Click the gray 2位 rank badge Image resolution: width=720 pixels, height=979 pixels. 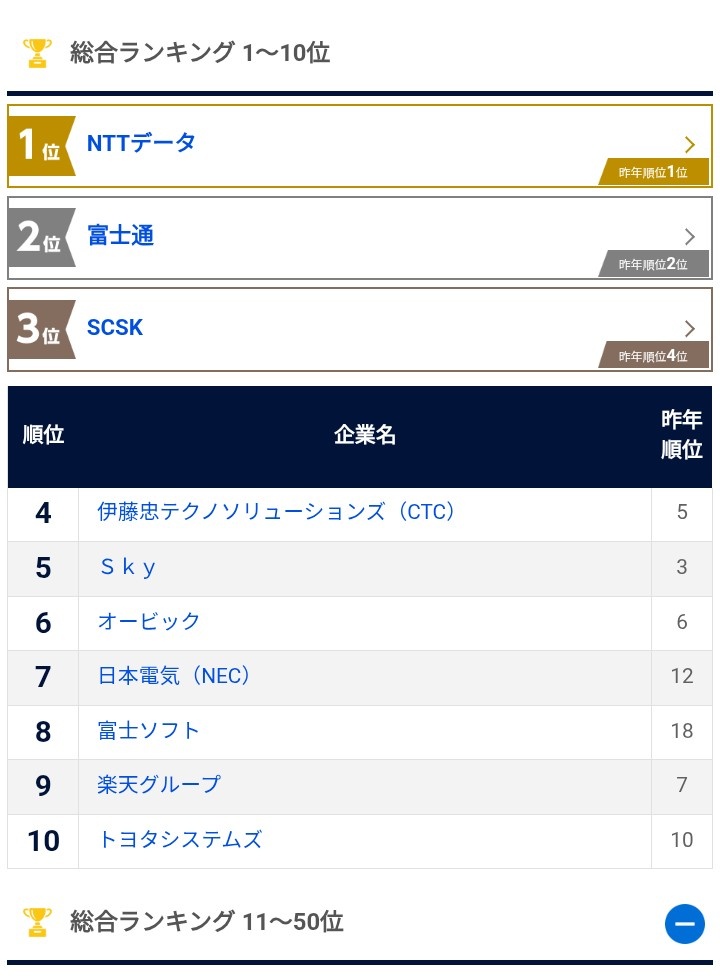pos(40,238)
